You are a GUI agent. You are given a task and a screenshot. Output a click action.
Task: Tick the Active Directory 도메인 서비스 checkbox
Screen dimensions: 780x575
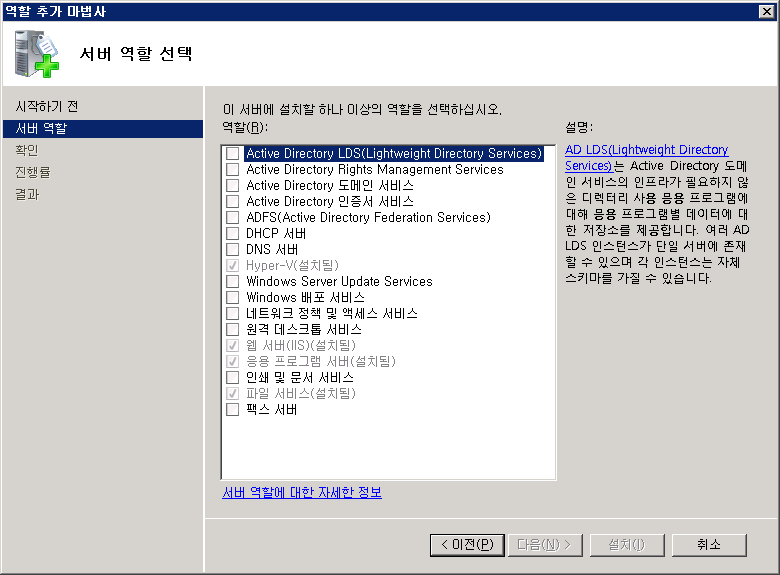(233, 186)
